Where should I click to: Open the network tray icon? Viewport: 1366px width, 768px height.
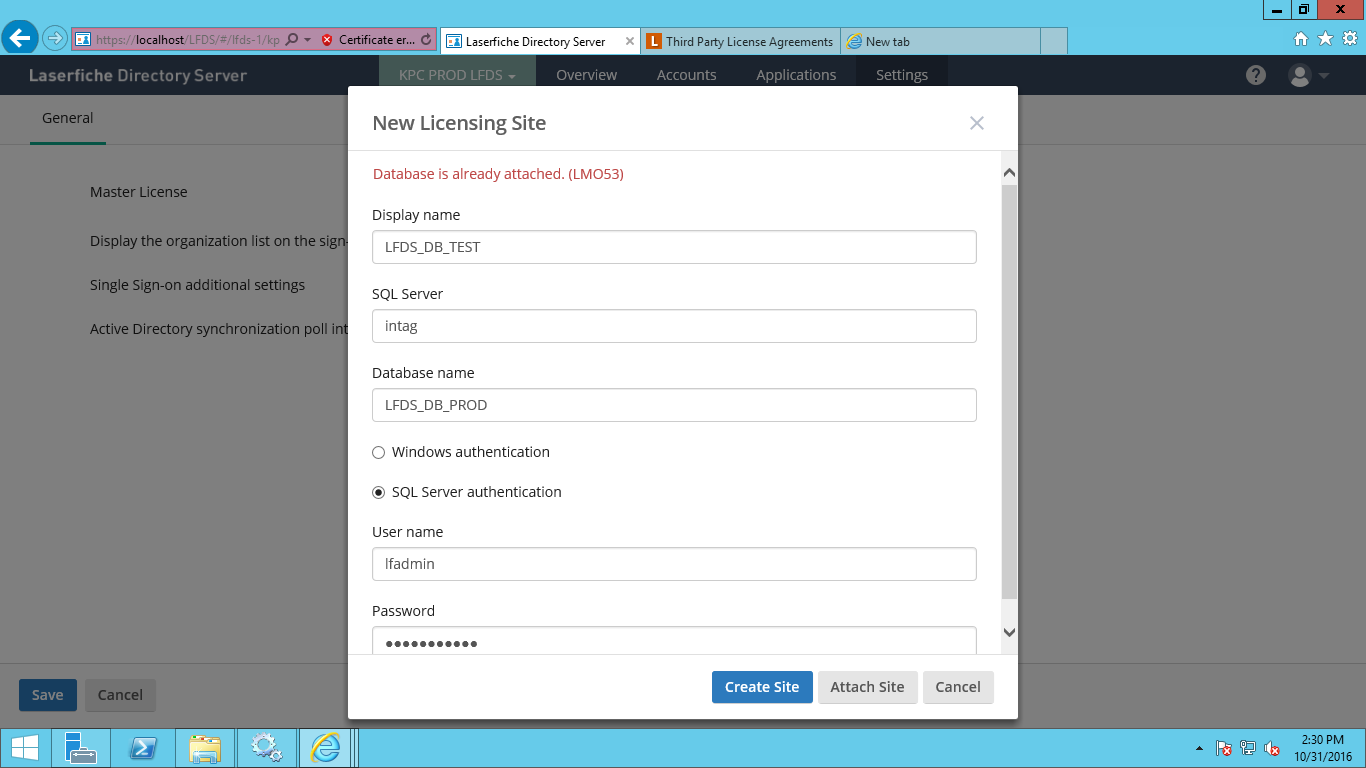click(1248, 748)
